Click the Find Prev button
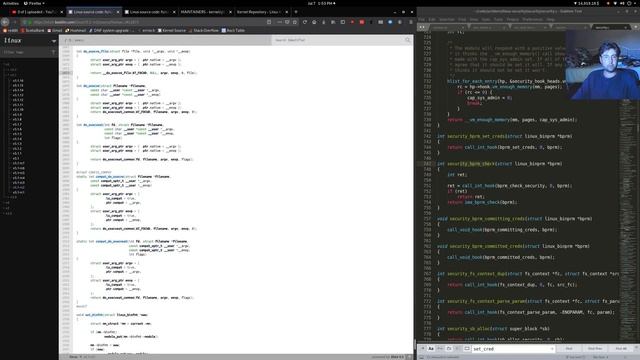Screen dimensions: 640x360 pyautogui.click(x=595, y=349)
